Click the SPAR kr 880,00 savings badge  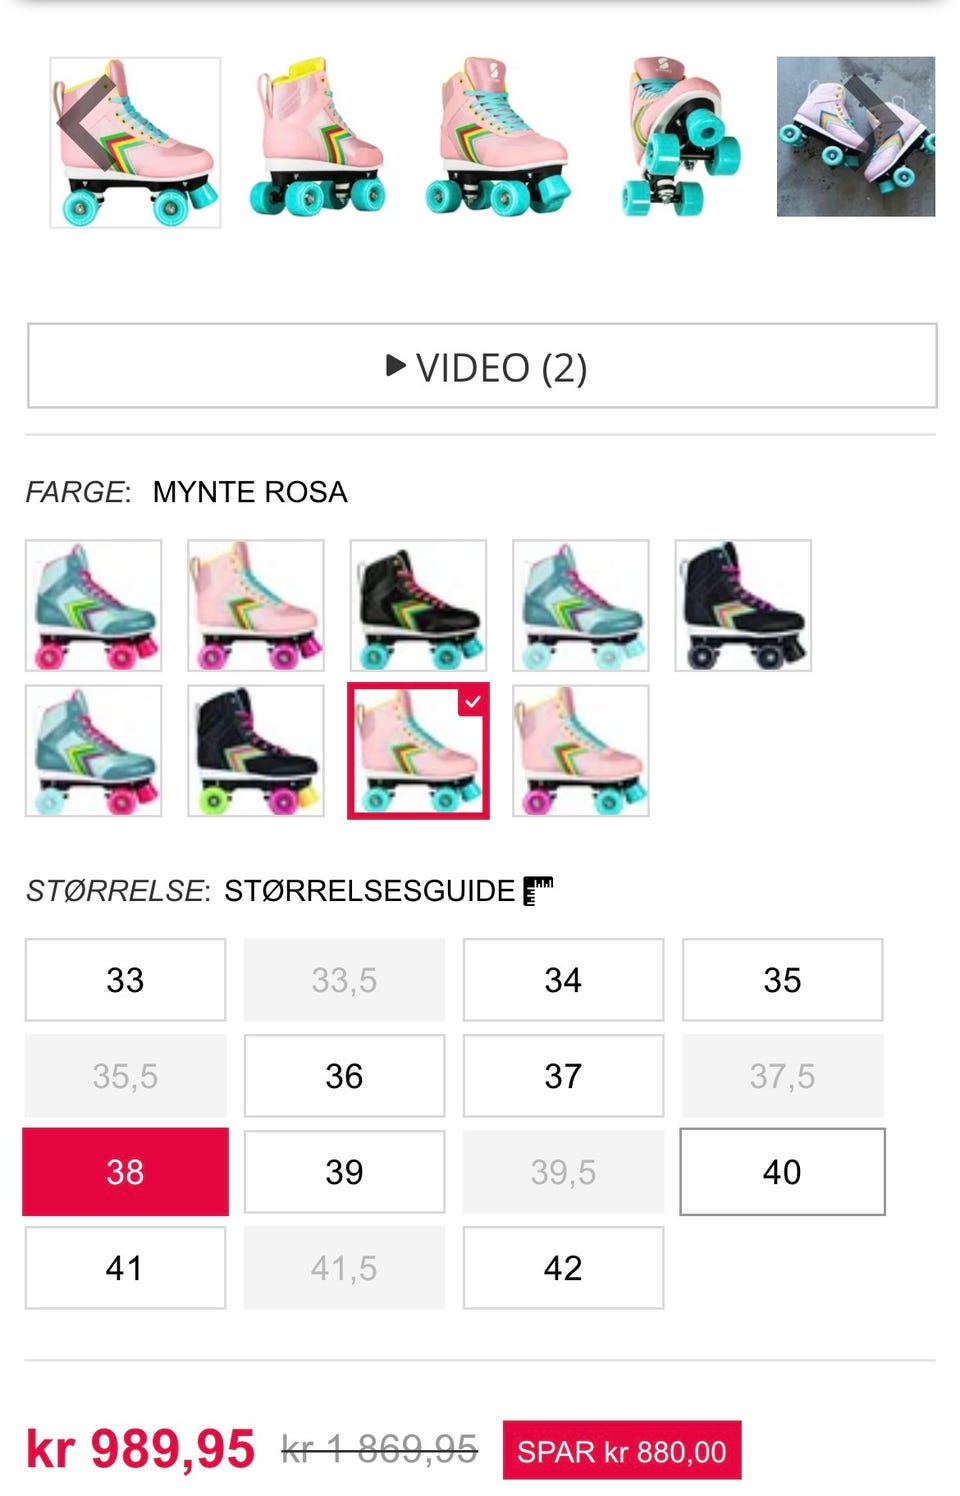[622, 1450]
